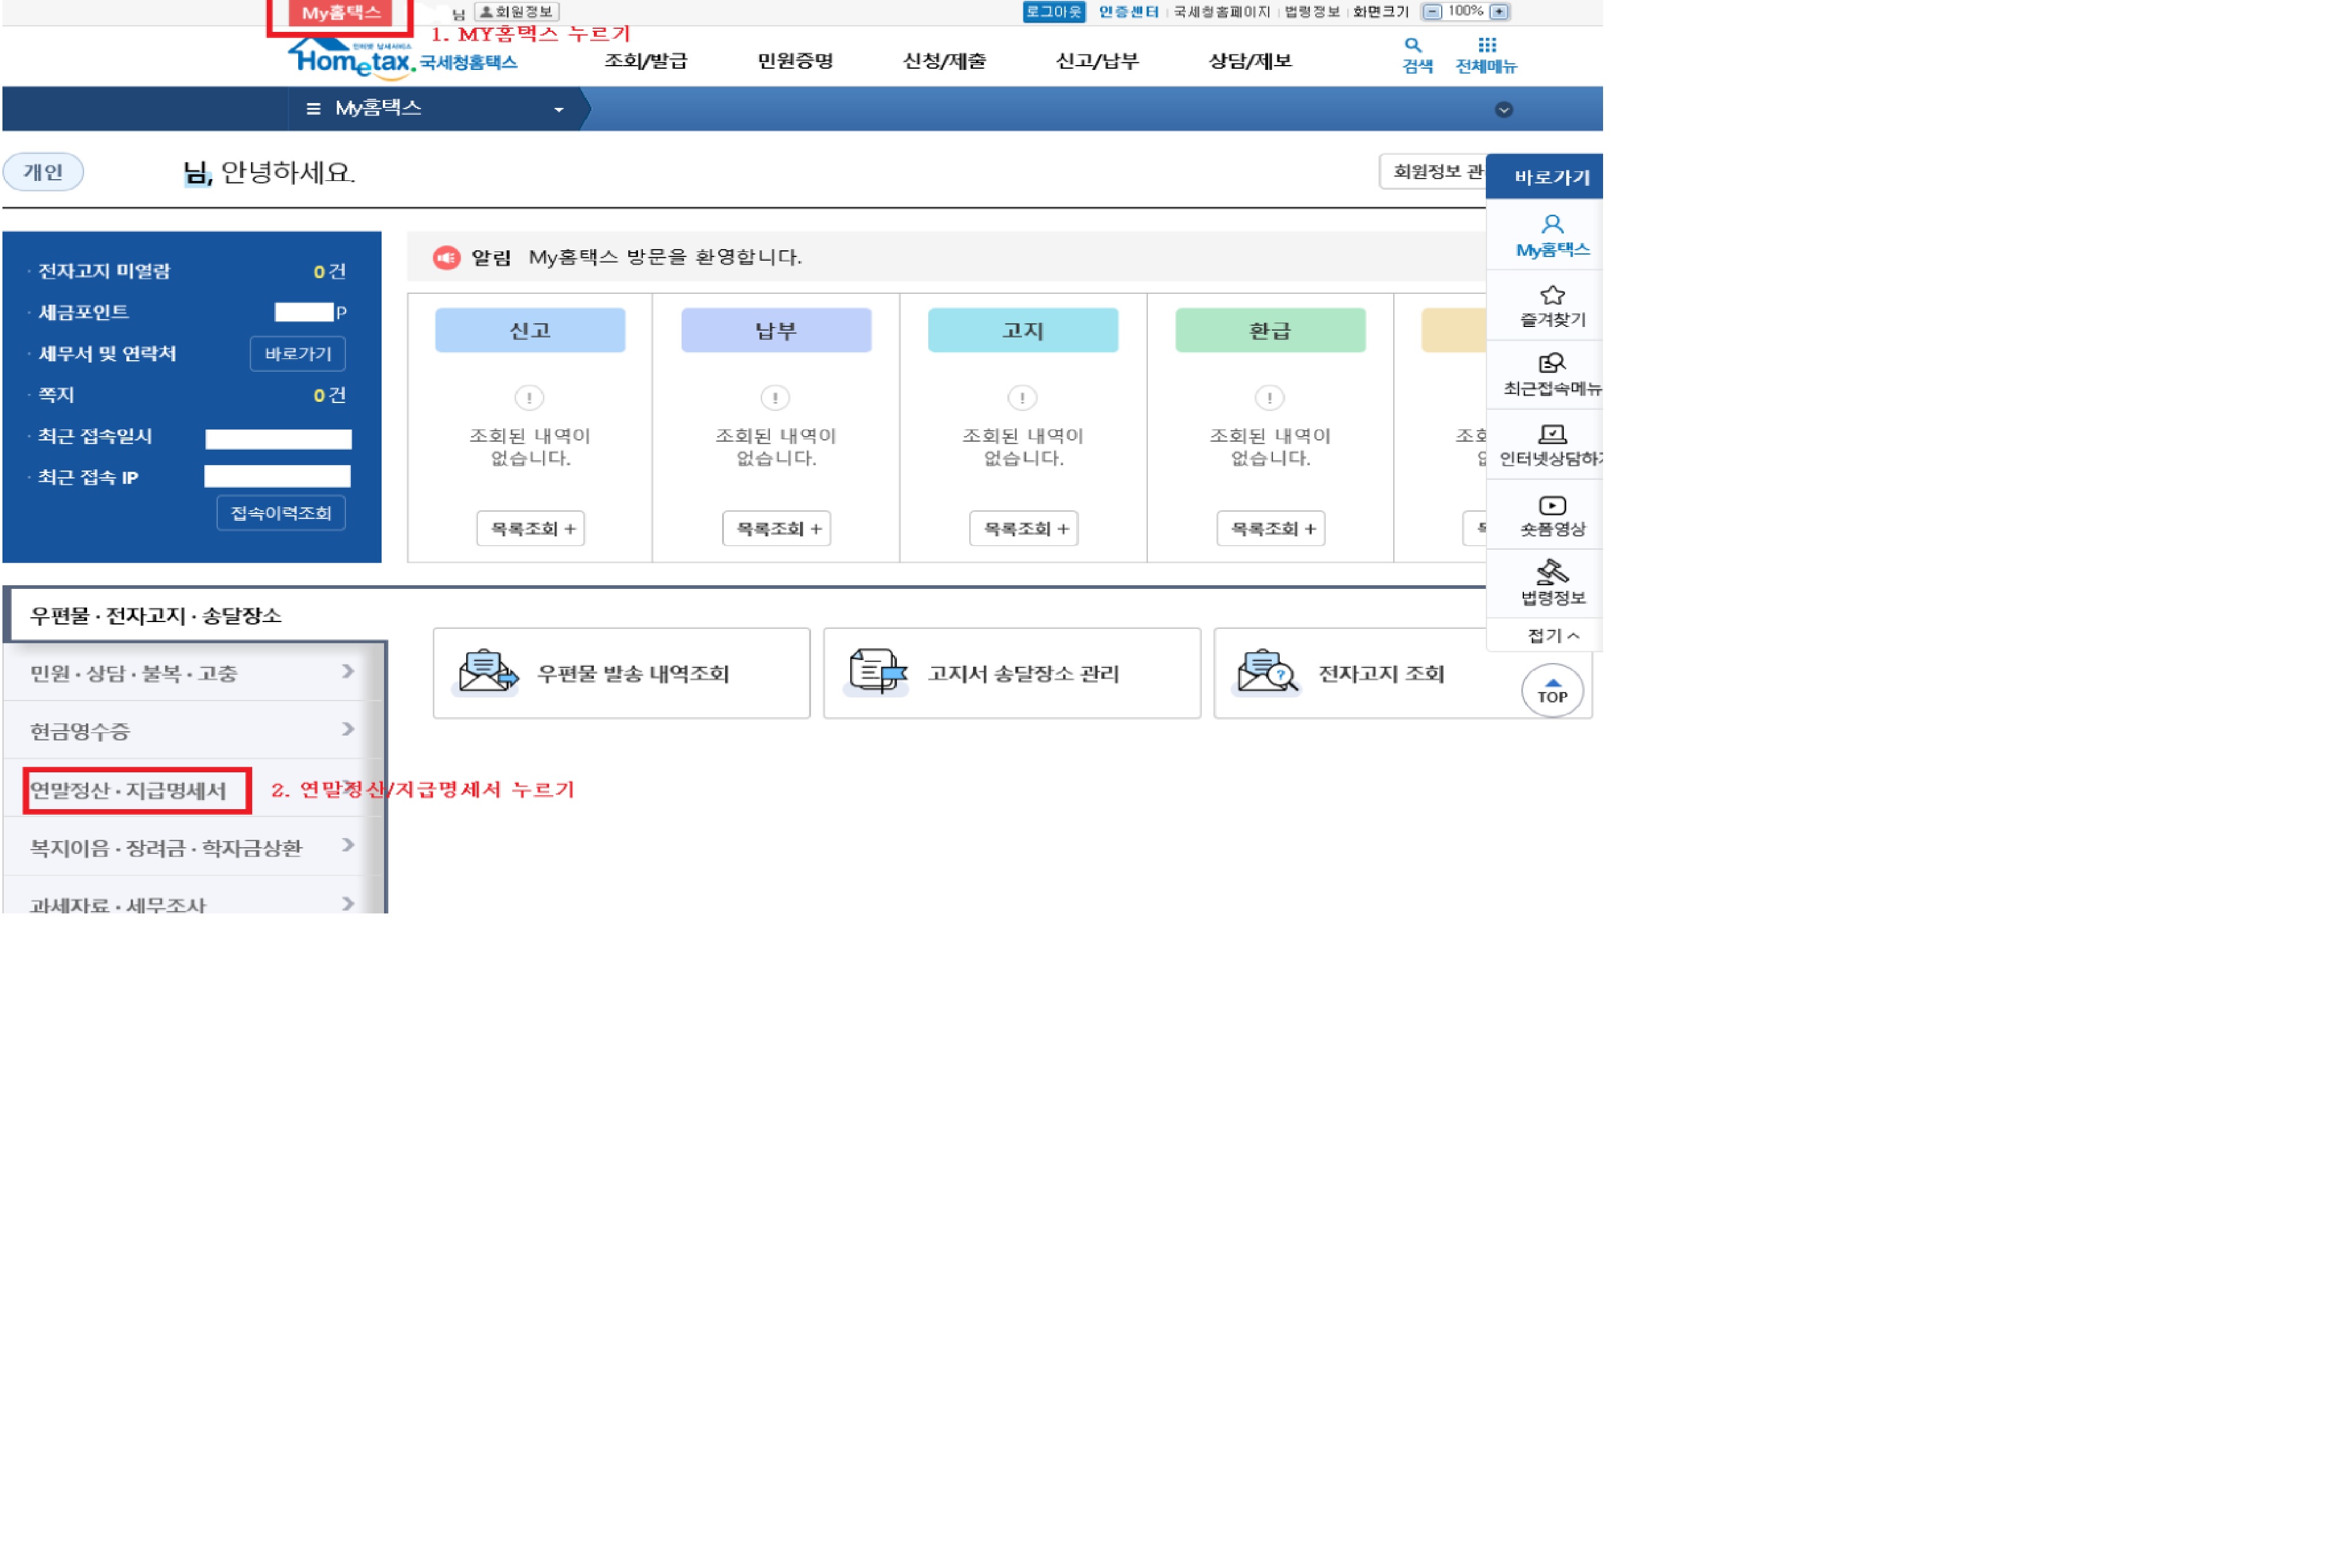Screen dimensions: 2346x1568
Task: Click the info icon in the 신고 card
Action: pyautogui.click(x=529, y=398)
